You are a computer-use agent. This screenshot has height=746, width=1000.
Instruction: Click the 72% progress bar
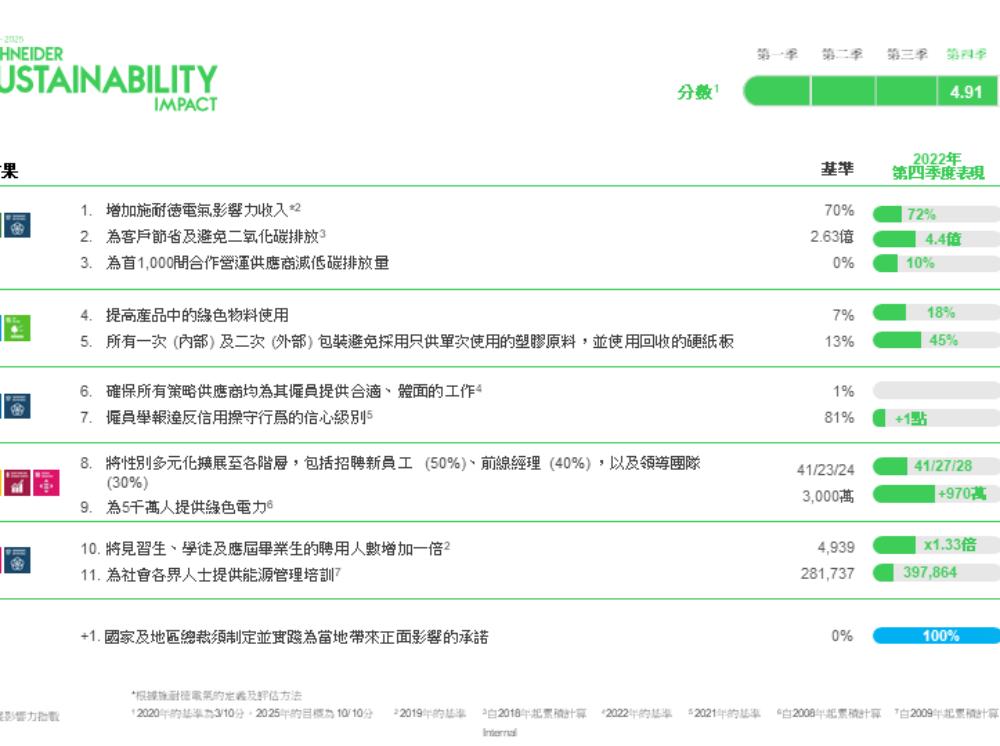pos(936,214)
